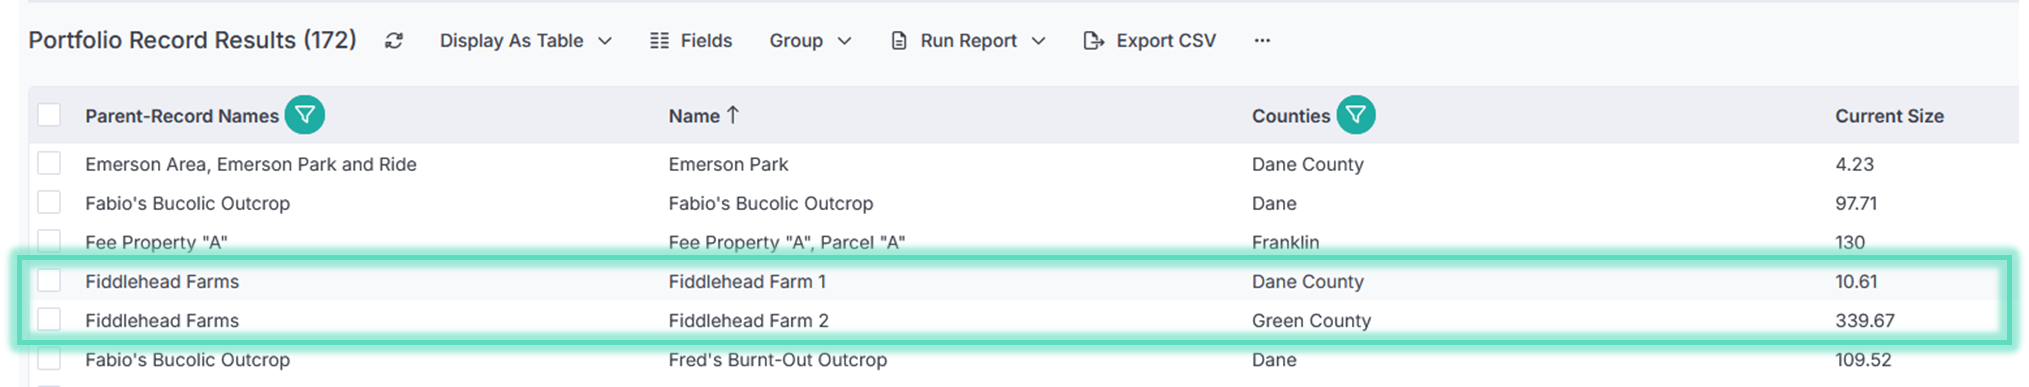Click the Run Report document icon

899,41
